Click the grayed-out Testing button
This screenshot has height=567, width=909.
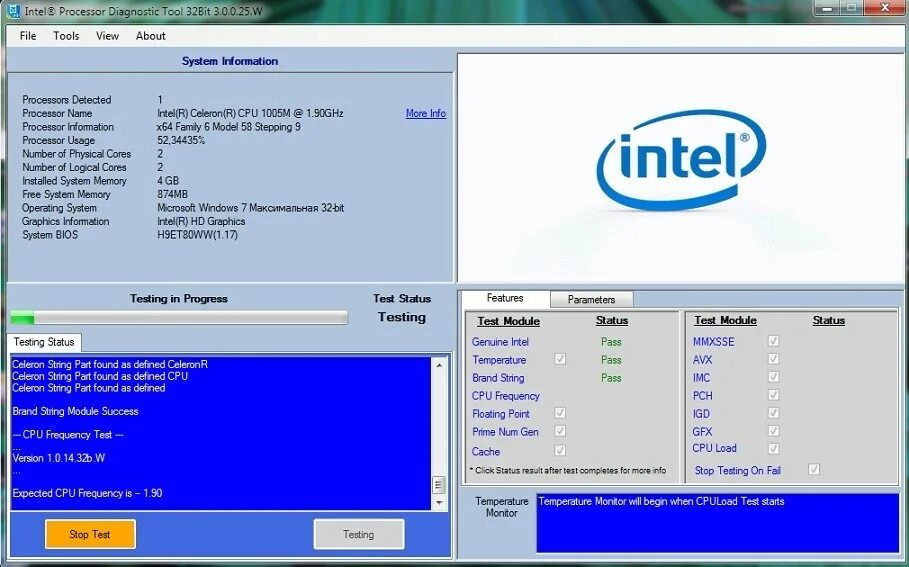(358, 535)
